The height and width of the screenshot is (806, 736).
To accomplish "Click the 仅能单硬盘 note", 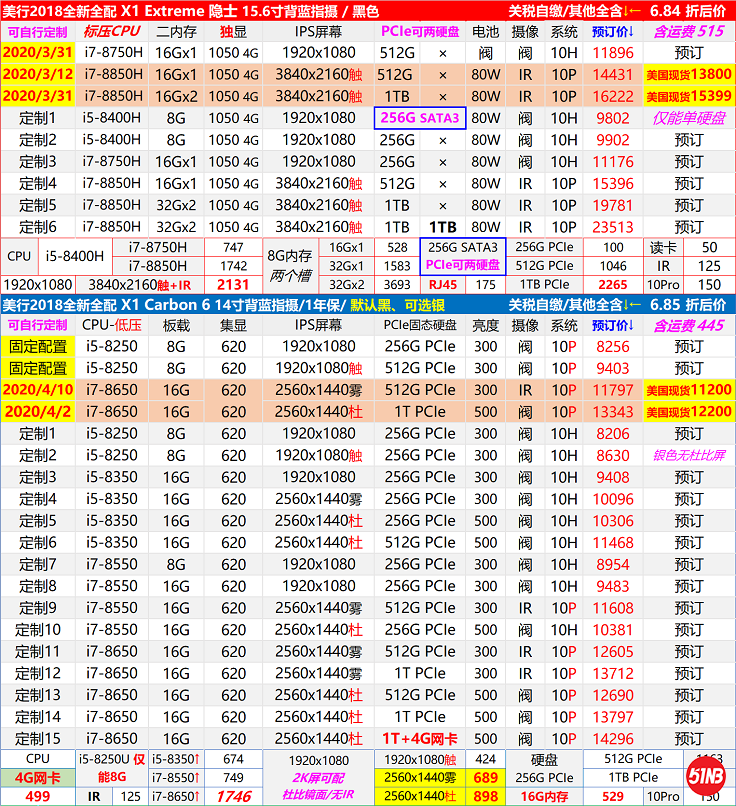I will (688, 118).
